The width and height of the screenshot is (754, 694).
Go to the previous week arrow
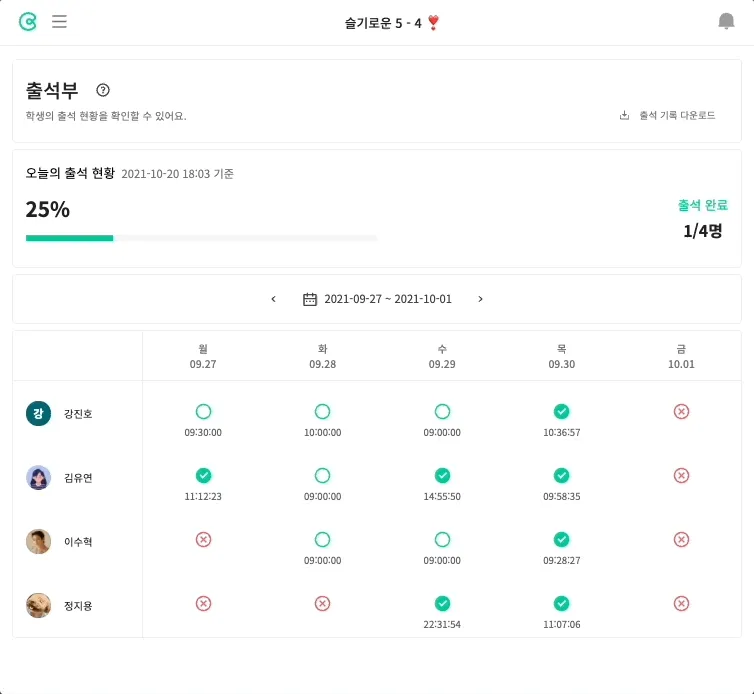pyautogui.click(x=274, y=299)
